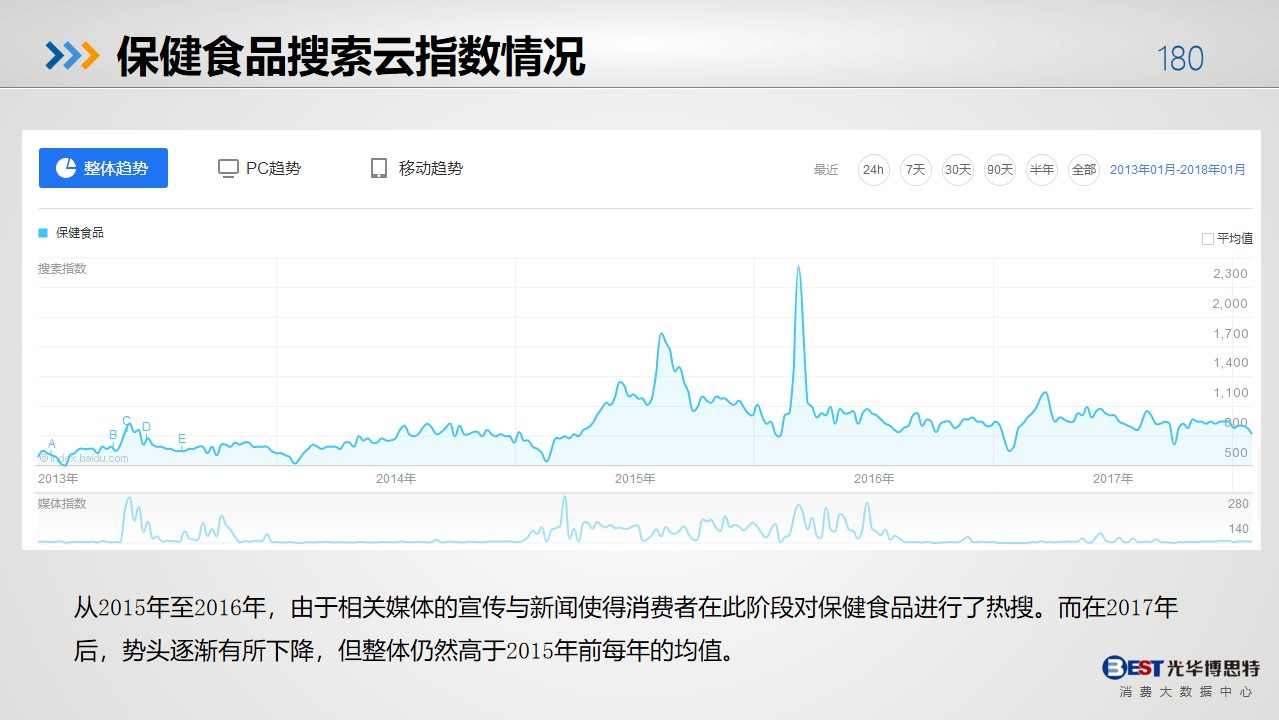Open the 2013年01月-2018年01月 date range picker
The width and height of the screenshot is (1279, 720).
coord(1178,170)
